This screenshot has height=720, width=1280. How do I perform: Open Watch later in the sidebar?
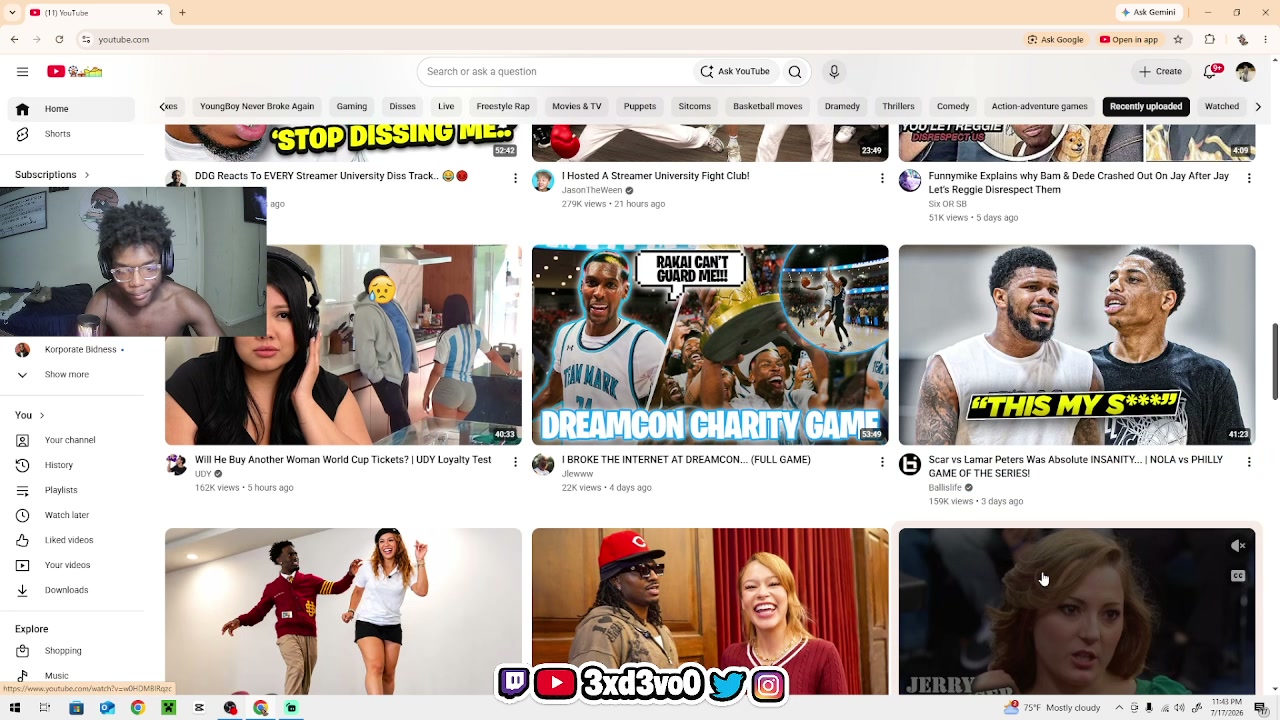click(67, 515)
